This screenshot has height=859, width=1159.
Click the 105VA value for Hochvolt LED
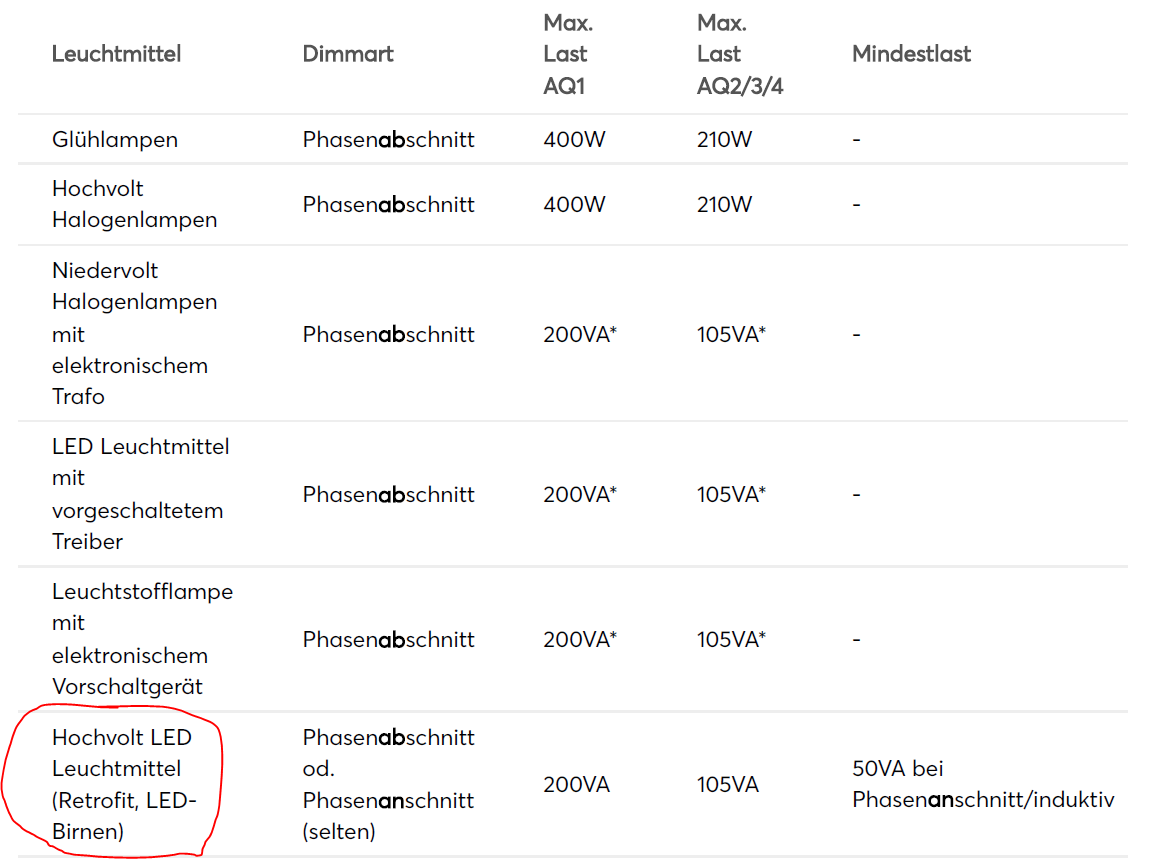coord(727,785)
